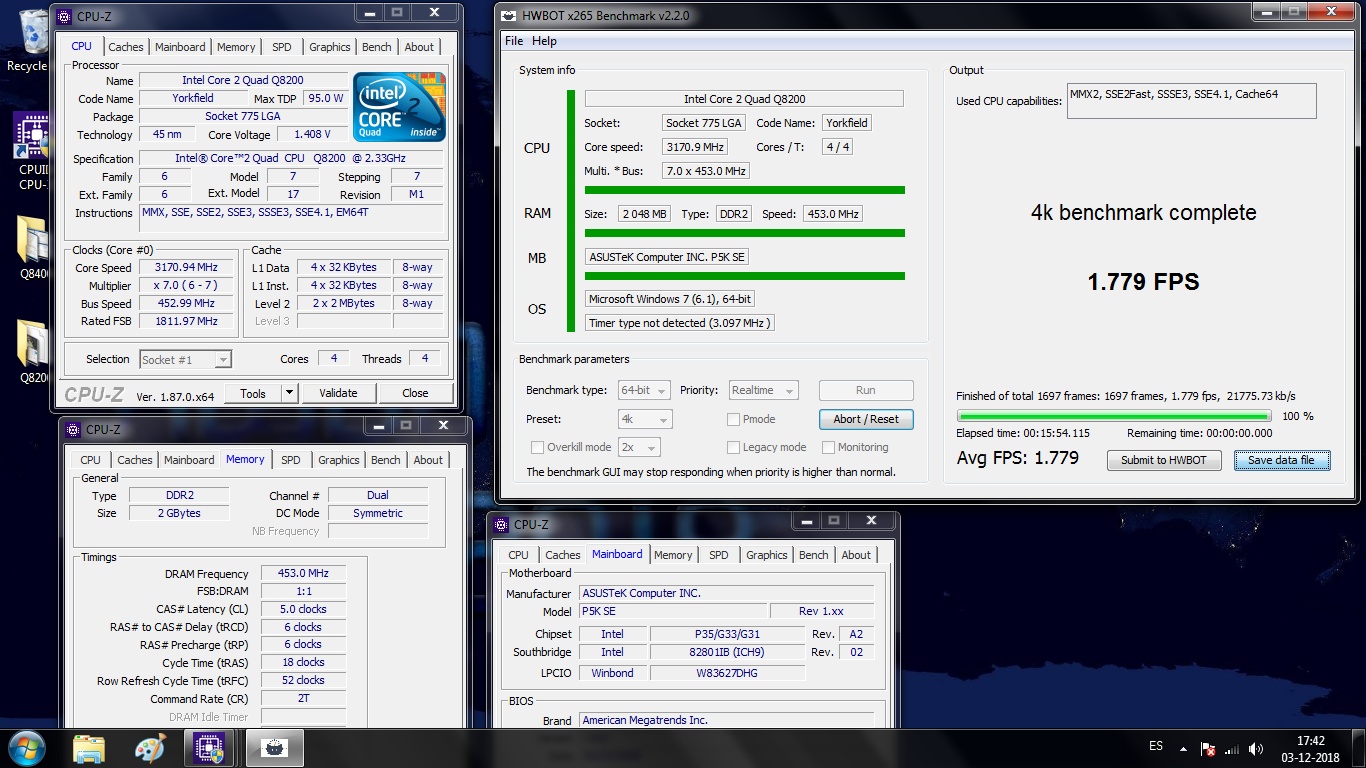Screen dimensions: 1366x768
Task: Switch to CPU-Z via taskbar icon
Action: pyautogui.click(x=209, y=748)
